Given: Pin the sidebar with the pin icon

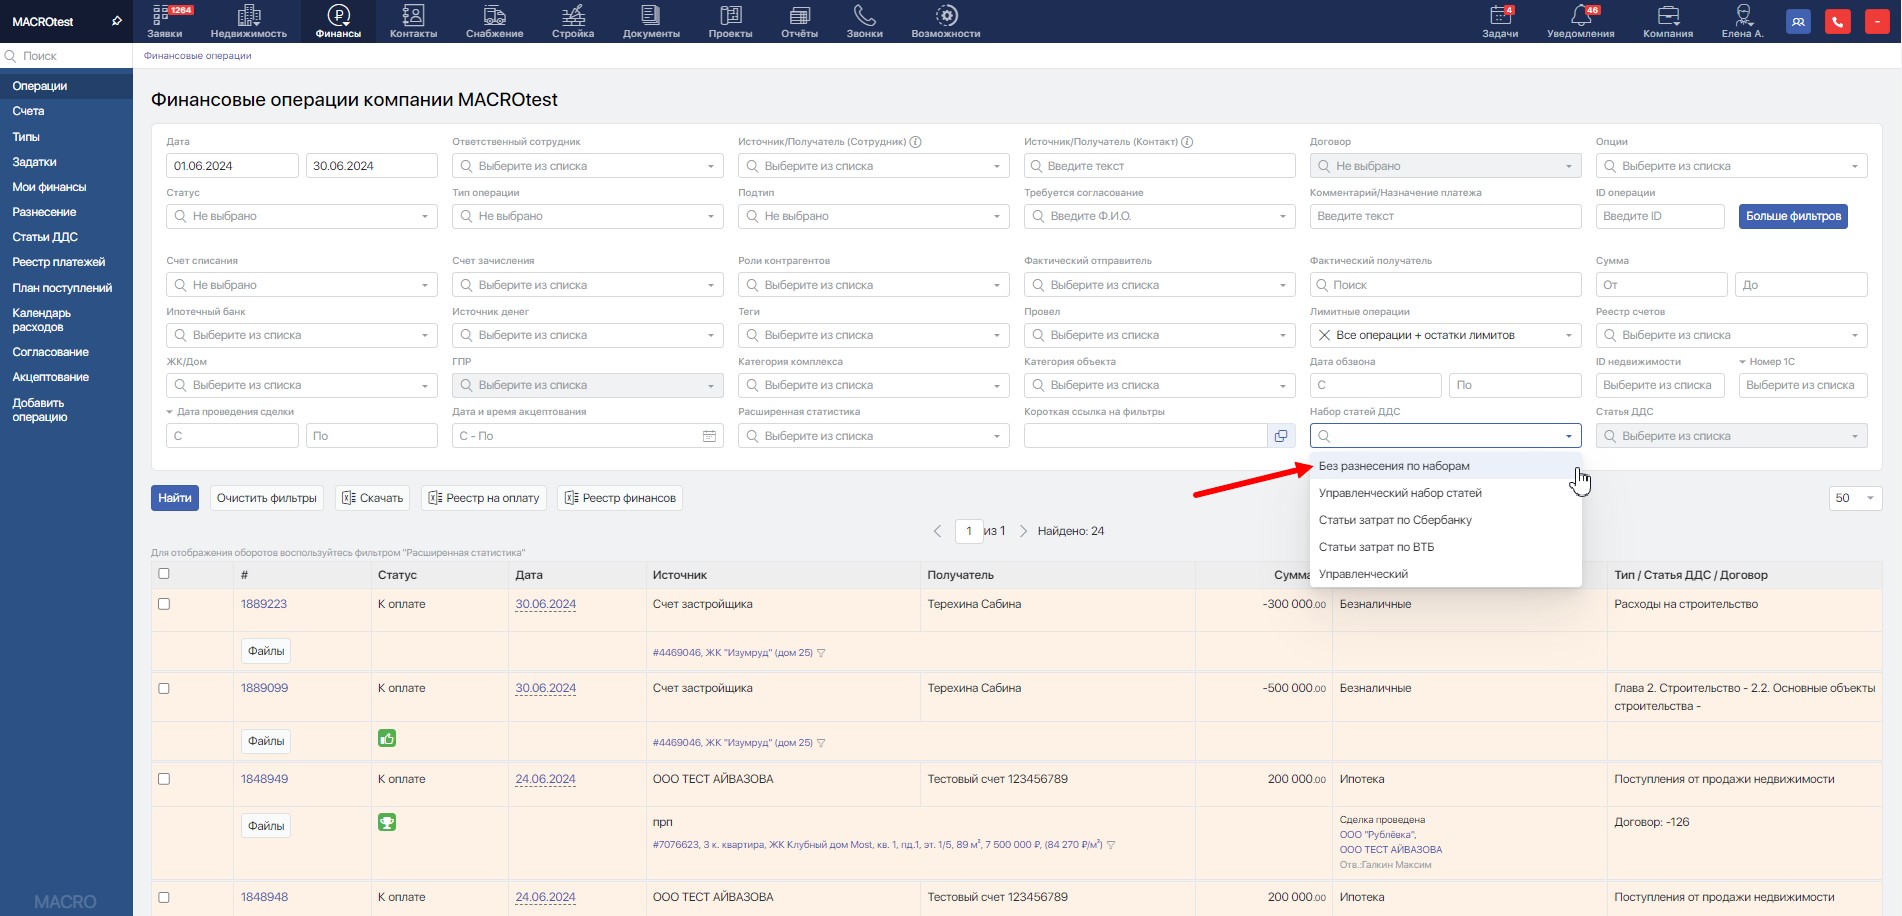Looking at the screenshot, I should (x=117, y=21).
